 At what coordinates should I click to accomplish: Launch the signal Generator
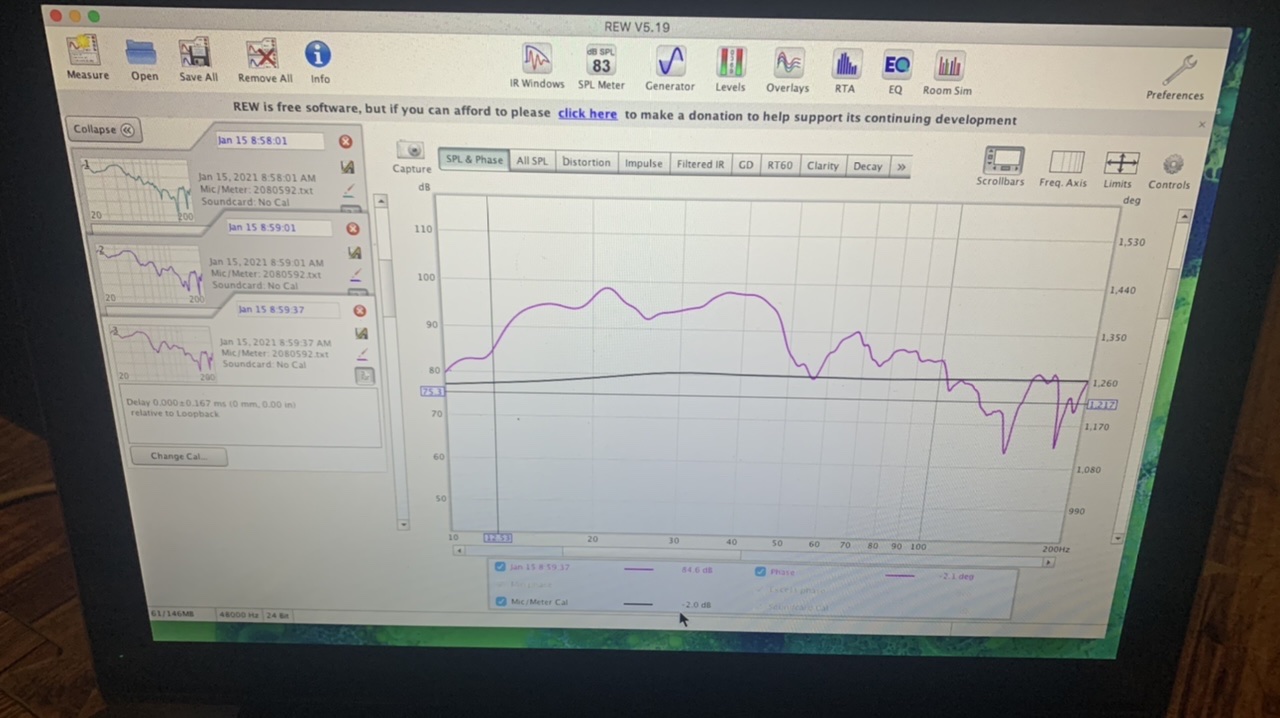coord(669,65)
